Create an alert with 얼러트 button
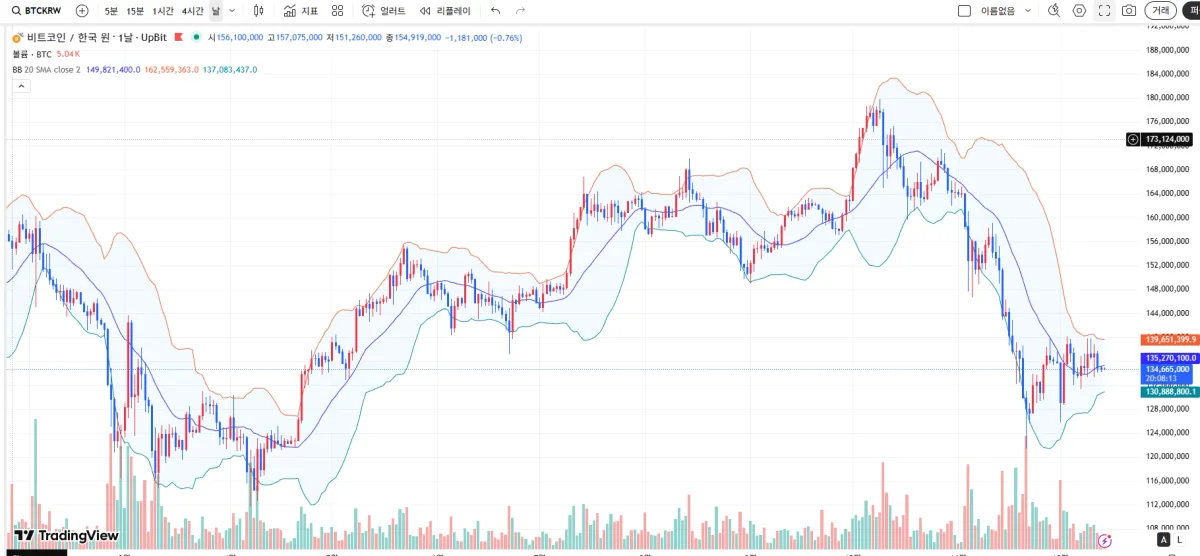This screenshot has height=556, width=1200. click(384, 11)
